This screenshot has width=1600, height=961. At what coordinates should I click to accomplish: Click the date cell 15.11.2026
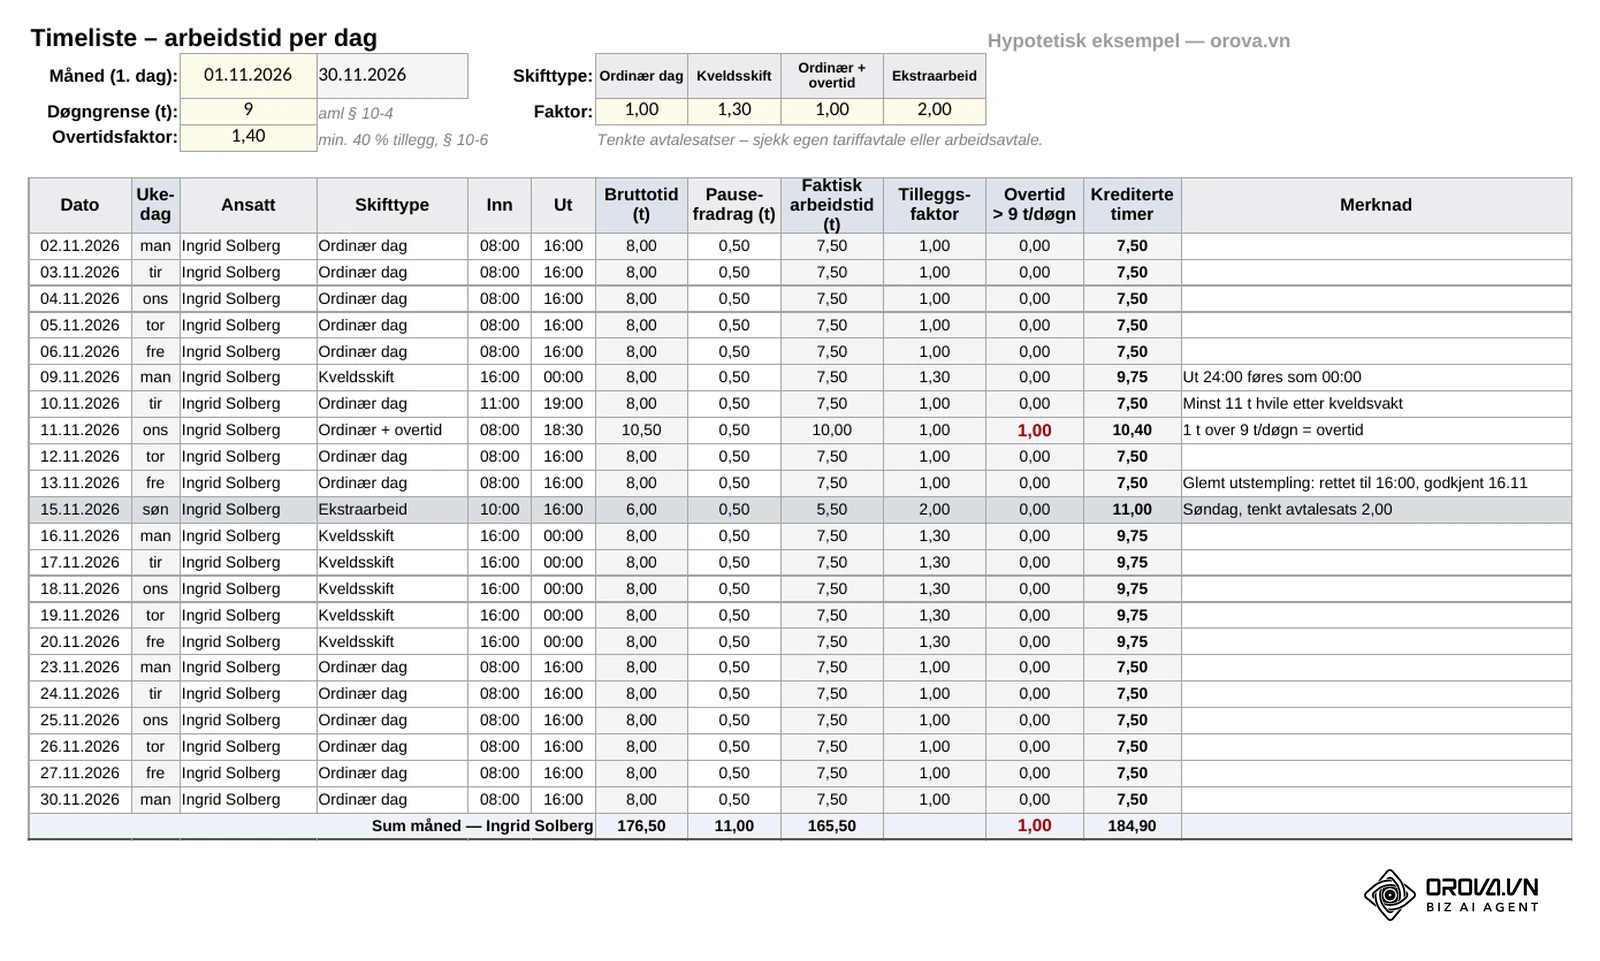tap(80, 510)
